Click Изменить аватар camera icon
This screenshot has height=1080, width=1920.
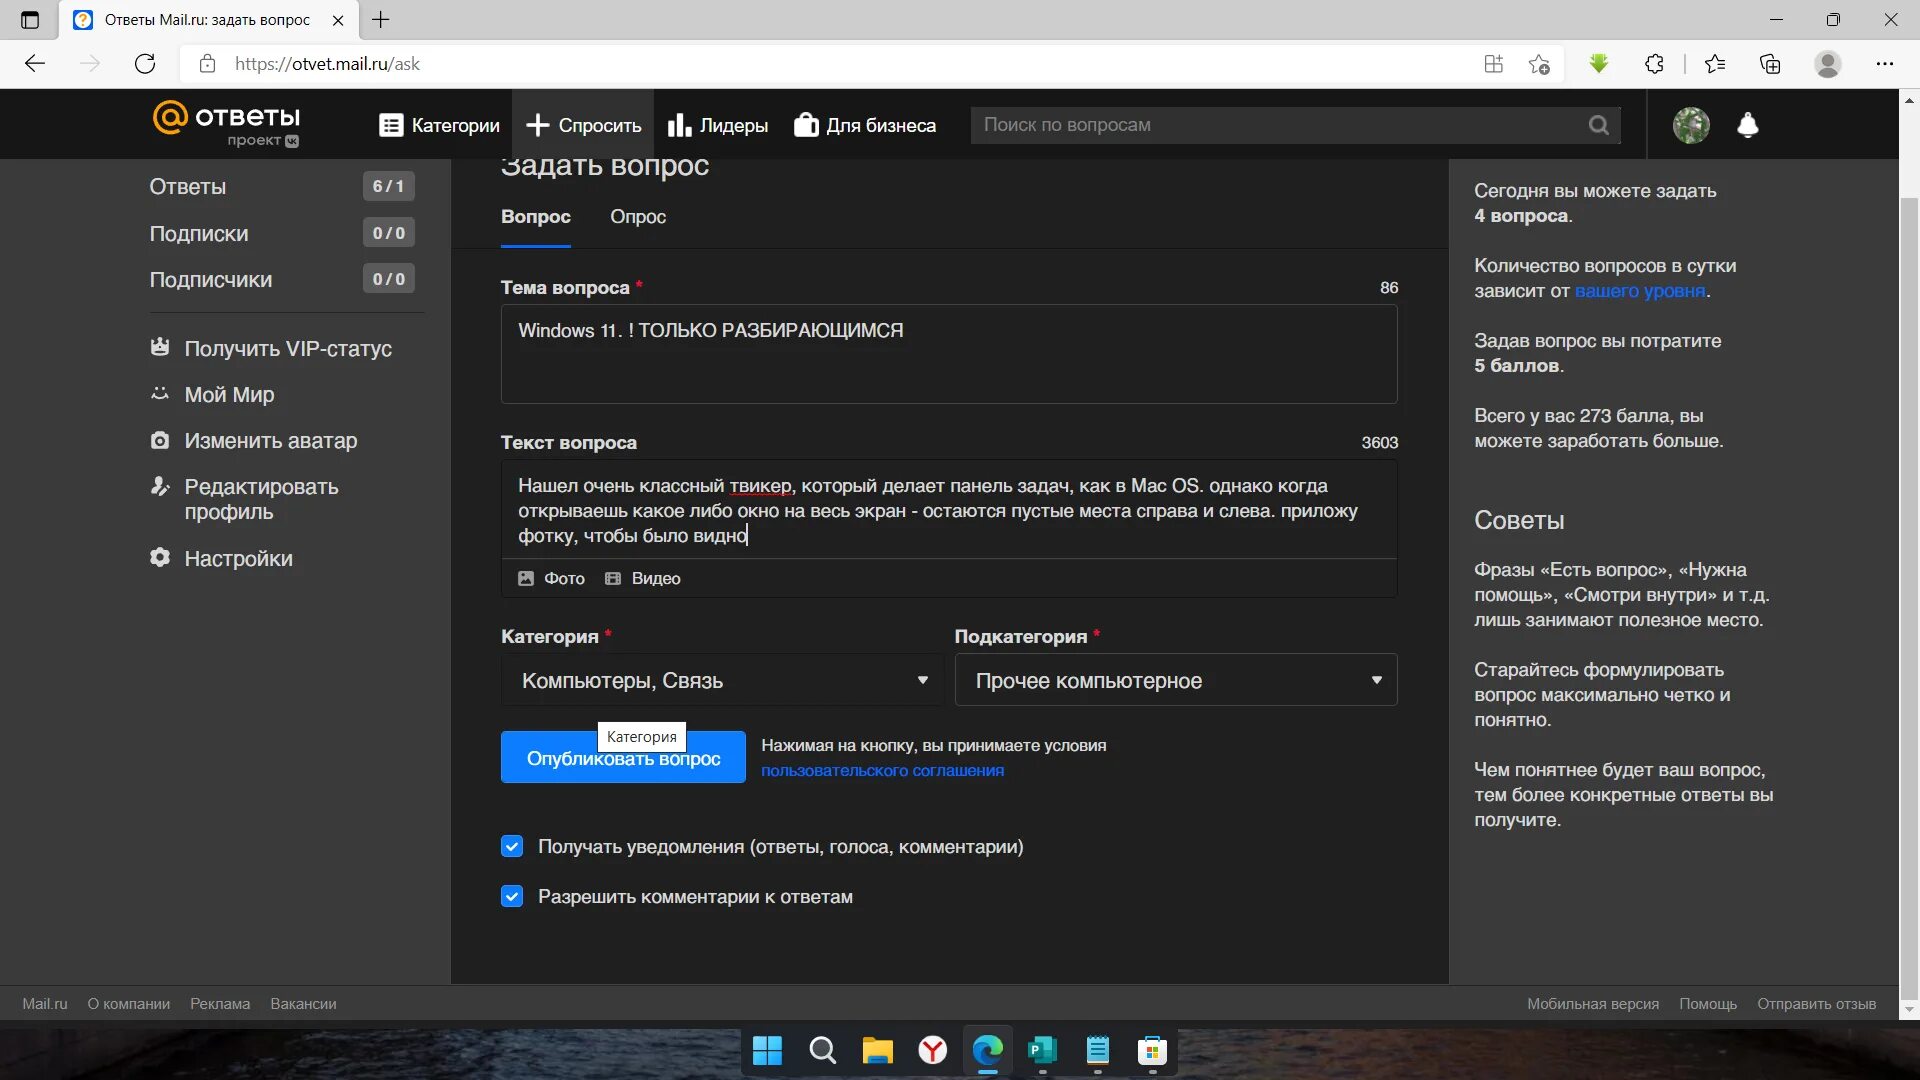click(x=160, y=440)
